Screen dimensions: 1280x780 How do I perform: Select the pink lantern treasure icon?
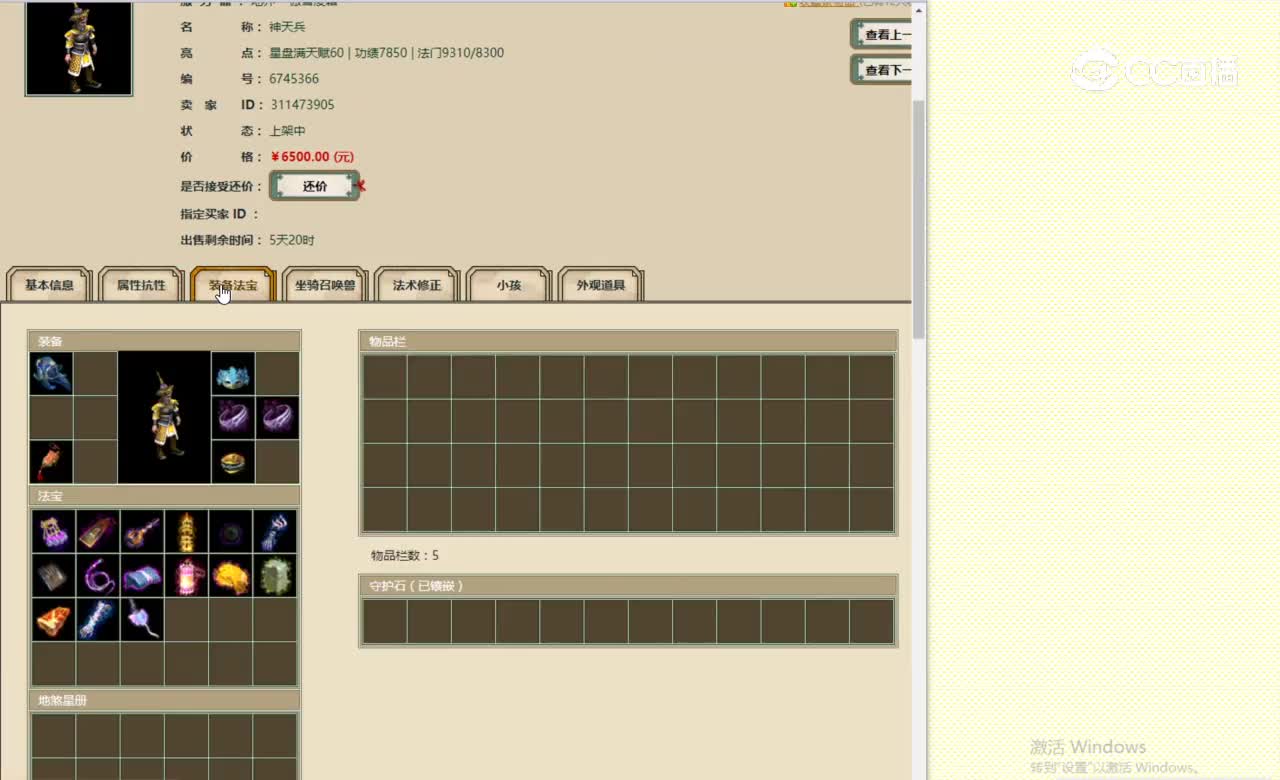click(186, 575)
